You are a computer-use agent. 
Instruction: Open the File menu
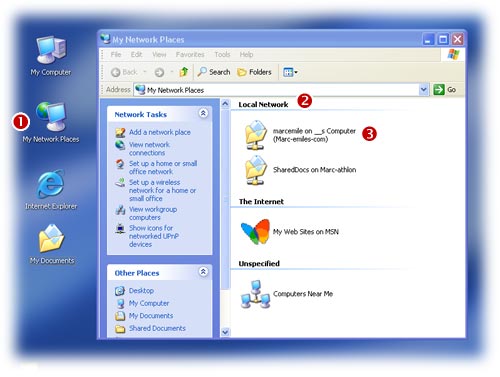point(116,54)
